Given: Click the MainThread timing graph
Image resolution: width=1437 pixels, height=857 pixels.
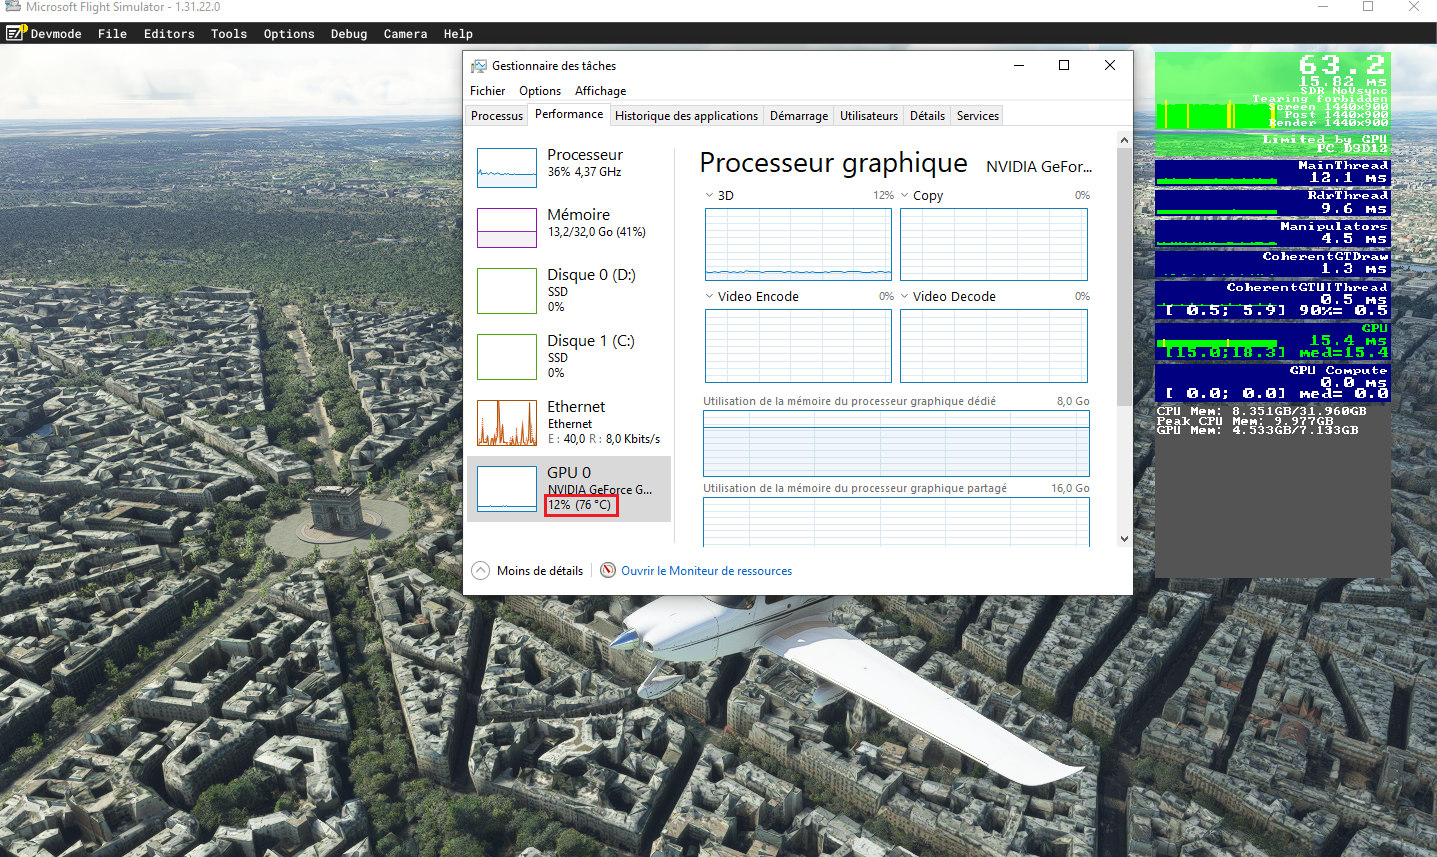Looking at the screenshot, I should pos(1273,172).
